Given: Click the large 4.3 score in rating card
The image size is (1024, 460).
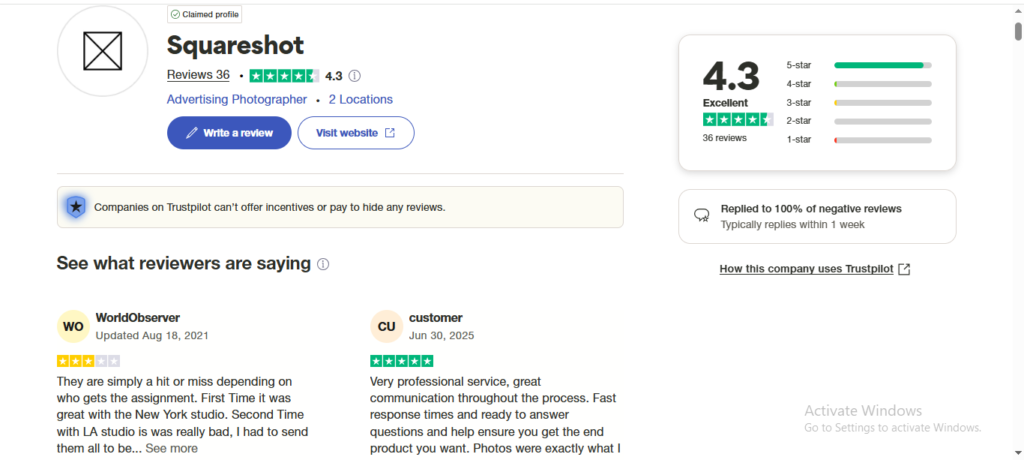Looking at the screenshot, I should (x=731, y=76).
